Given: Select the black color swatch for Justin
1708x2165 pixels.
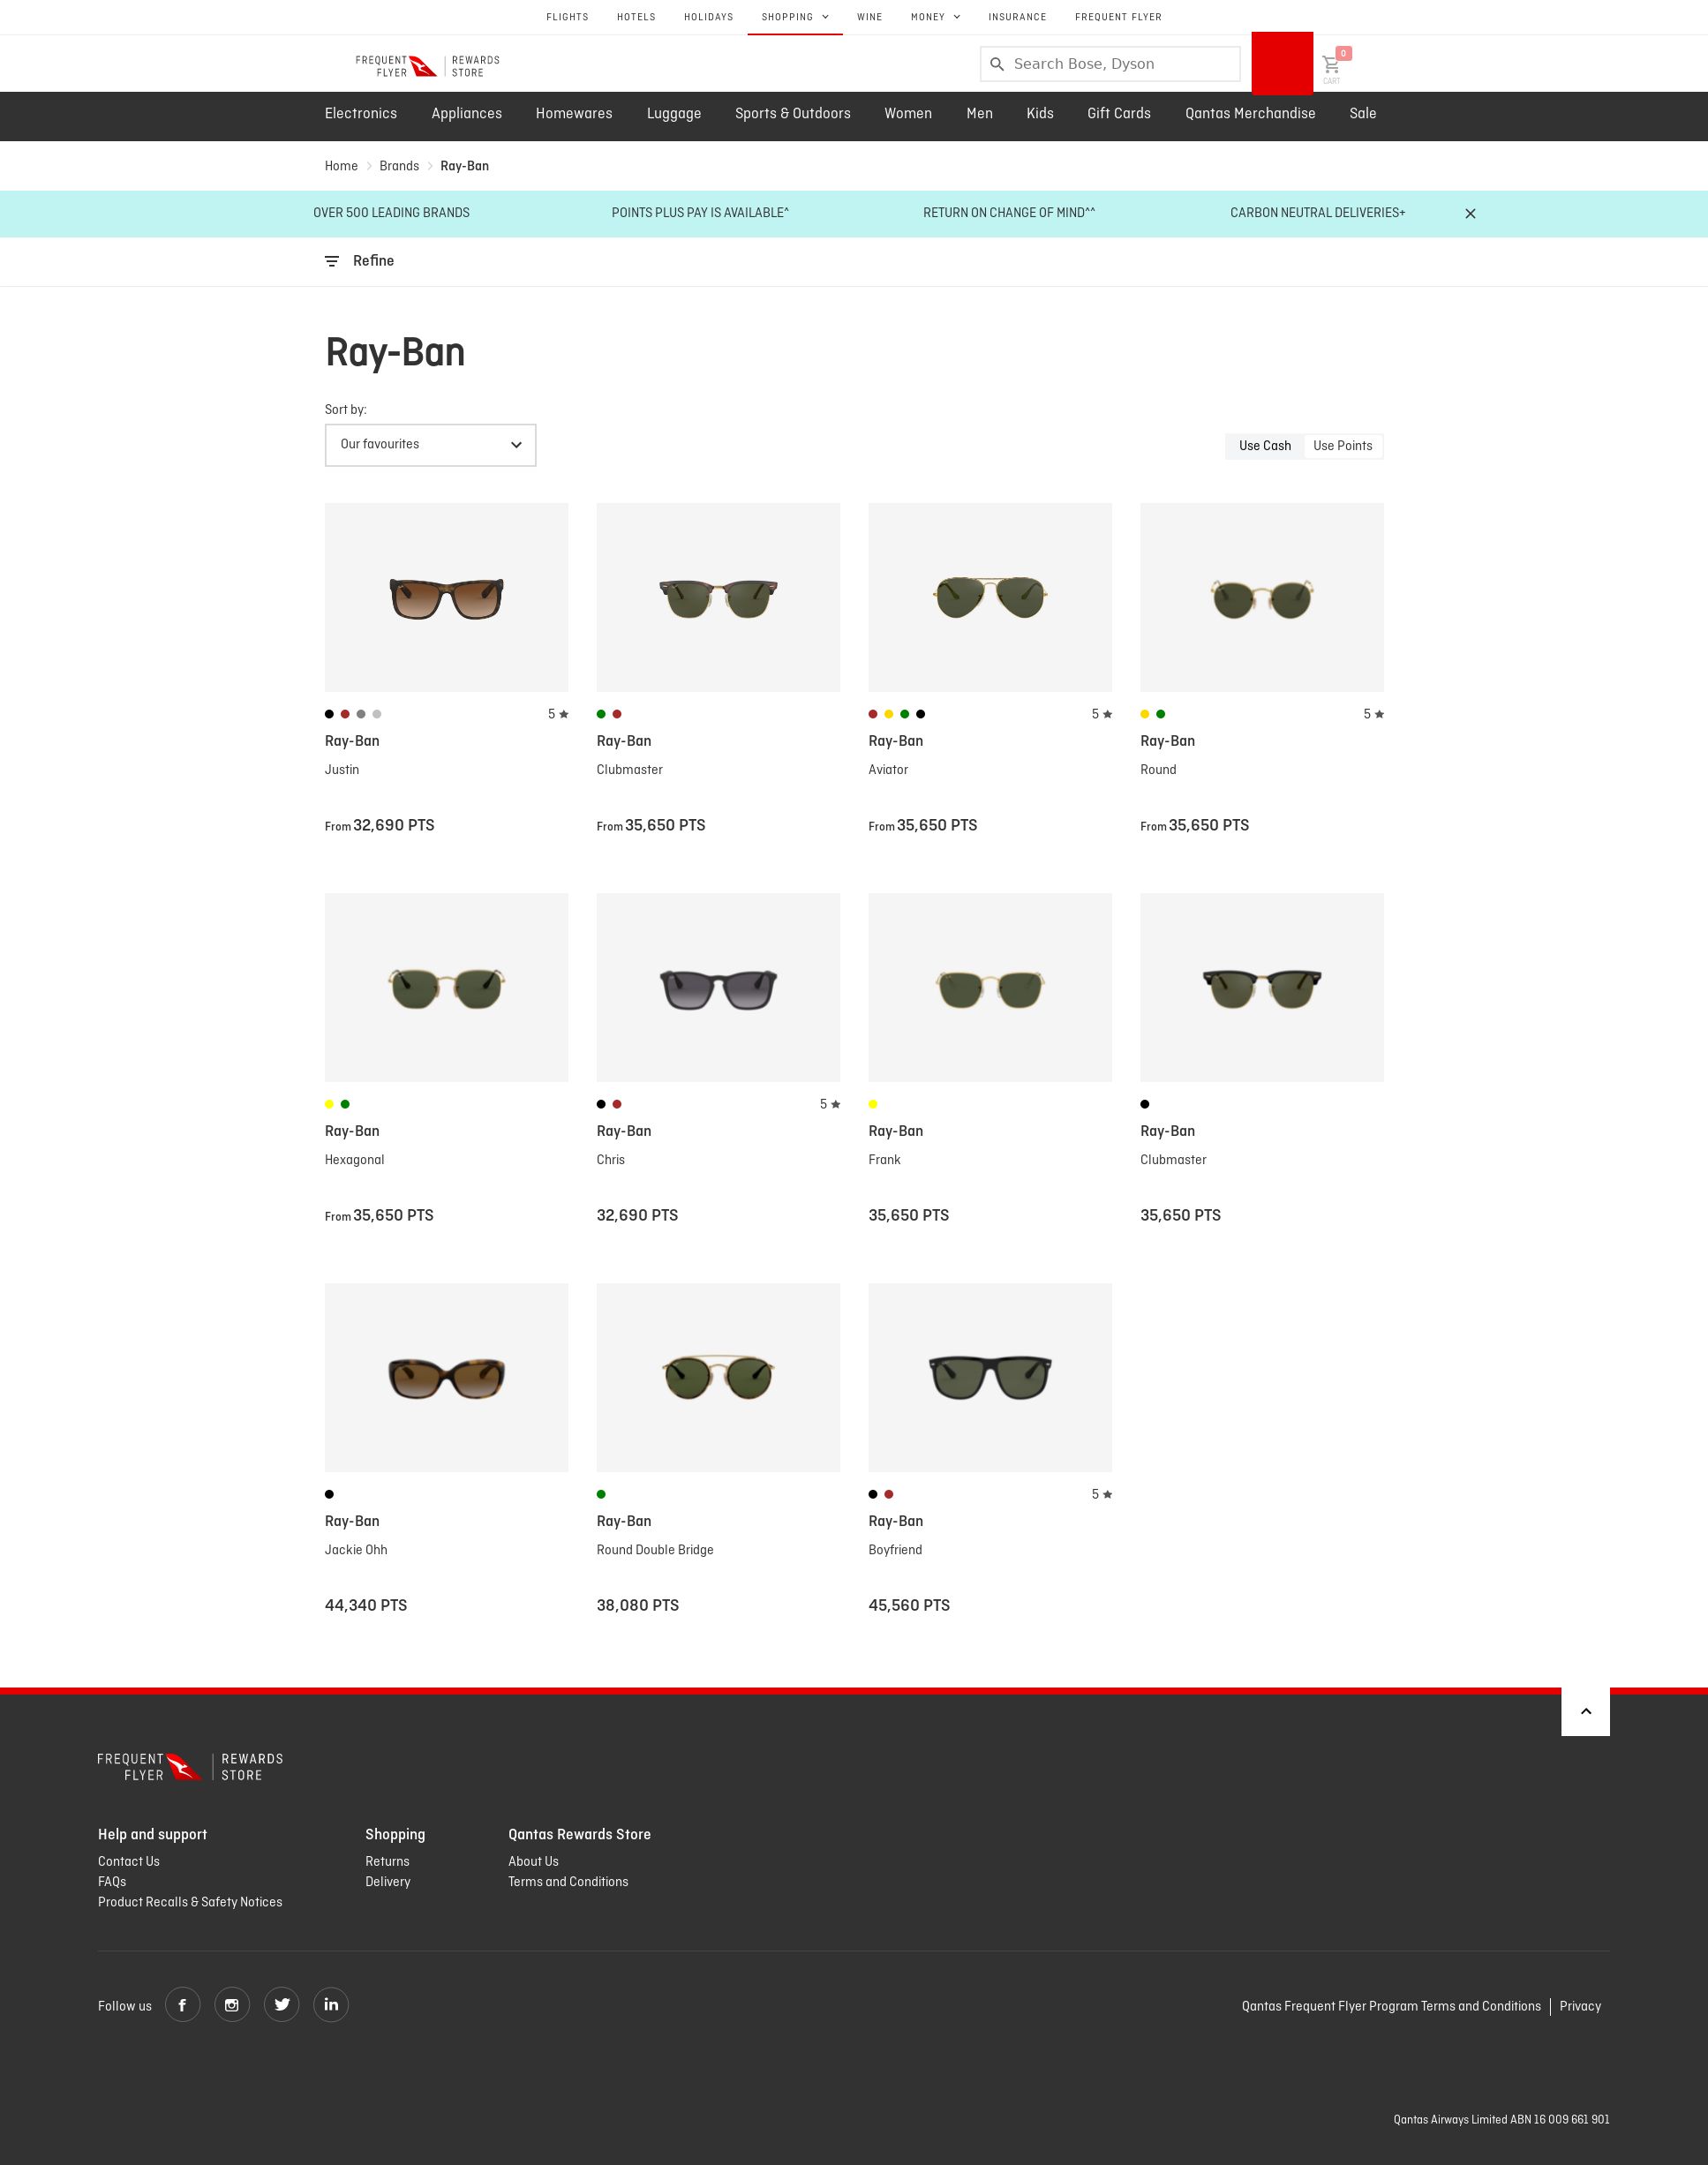Looking at the screenshot, I should [x=329, y=714].
